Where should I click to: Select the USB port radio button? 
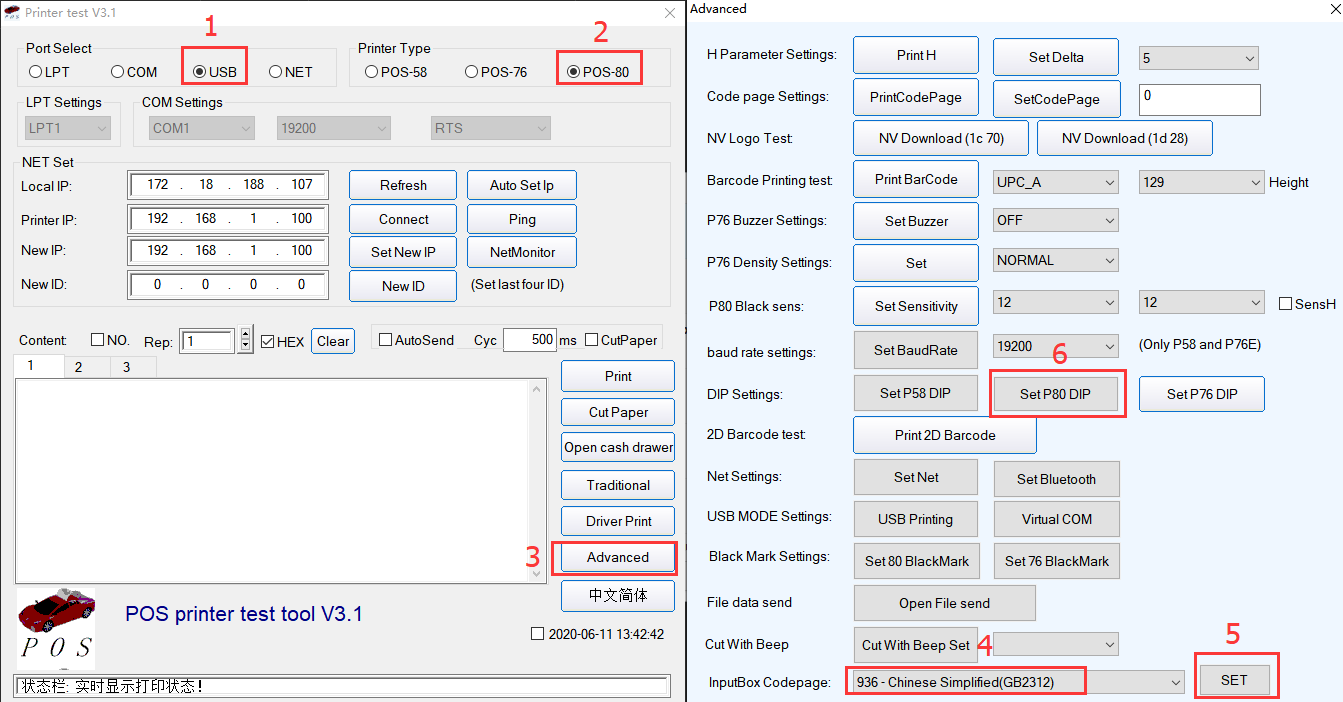click(199, 72)
